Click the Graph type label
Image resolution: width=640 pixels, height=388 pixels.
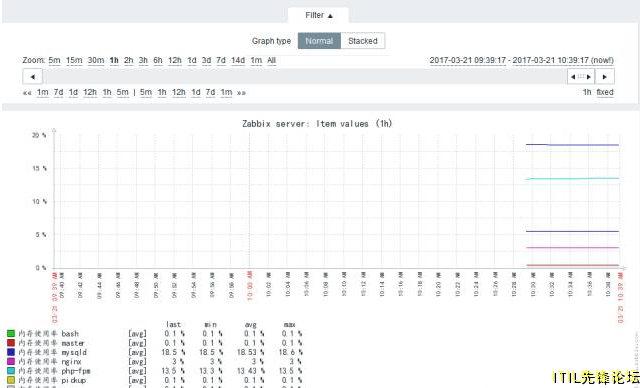click(271, 41)
